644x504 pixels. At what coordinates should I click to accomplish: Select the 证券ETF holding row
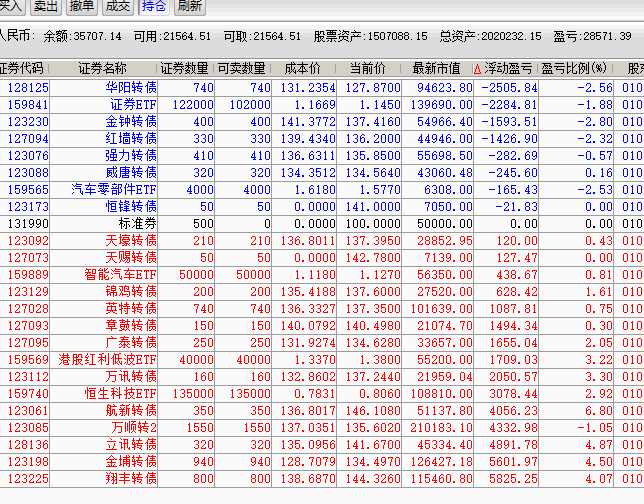pos(322,105)
